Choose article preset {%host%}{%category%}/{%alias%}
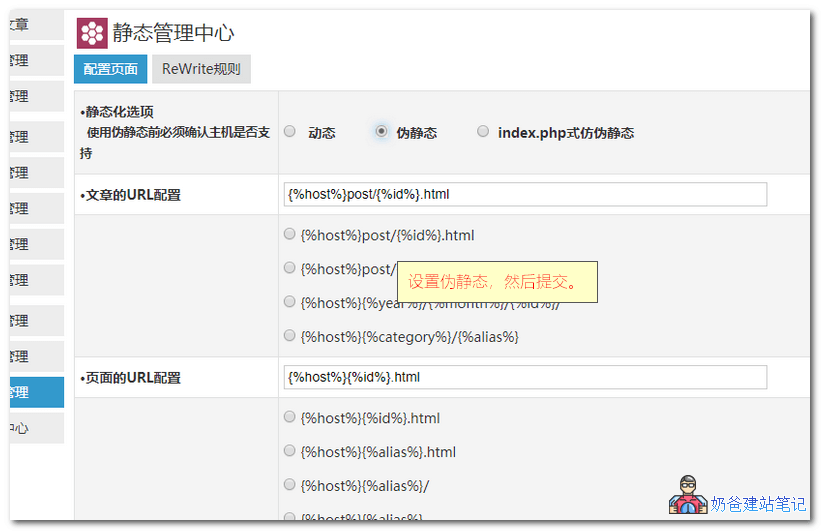821x531 pixels. click(290, 336)
